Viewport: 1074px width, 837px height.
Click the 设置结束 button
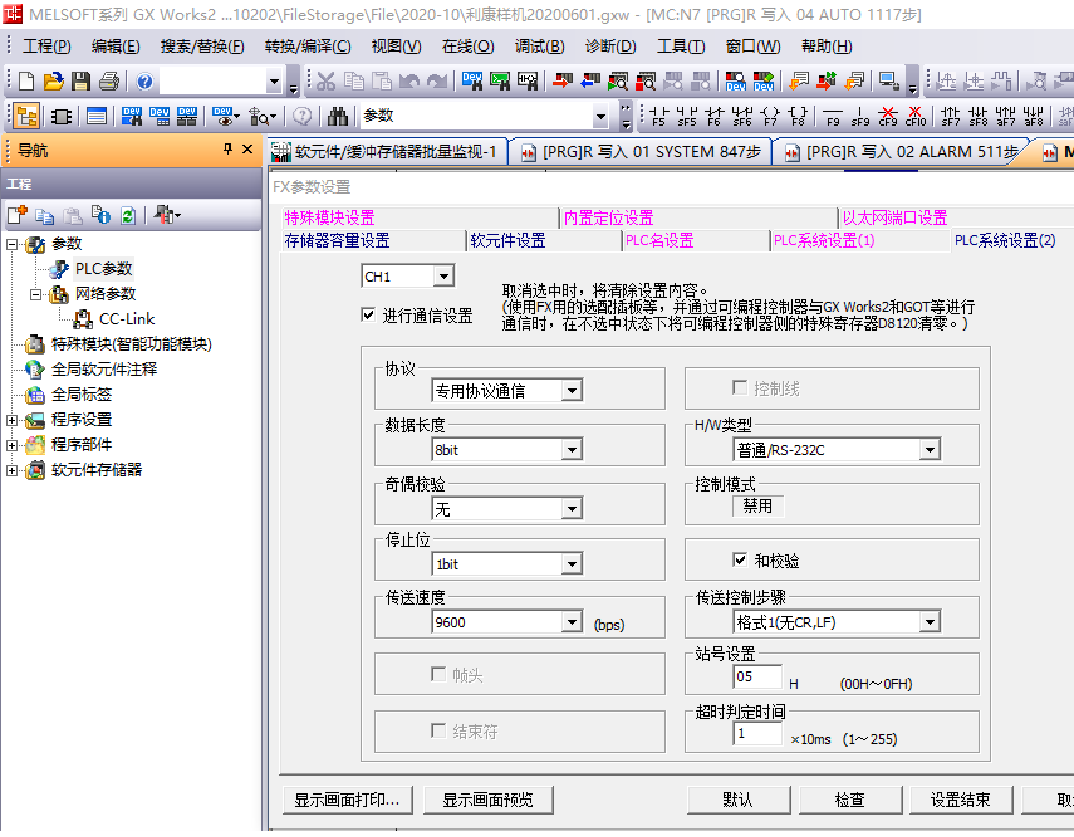(960, 800)
